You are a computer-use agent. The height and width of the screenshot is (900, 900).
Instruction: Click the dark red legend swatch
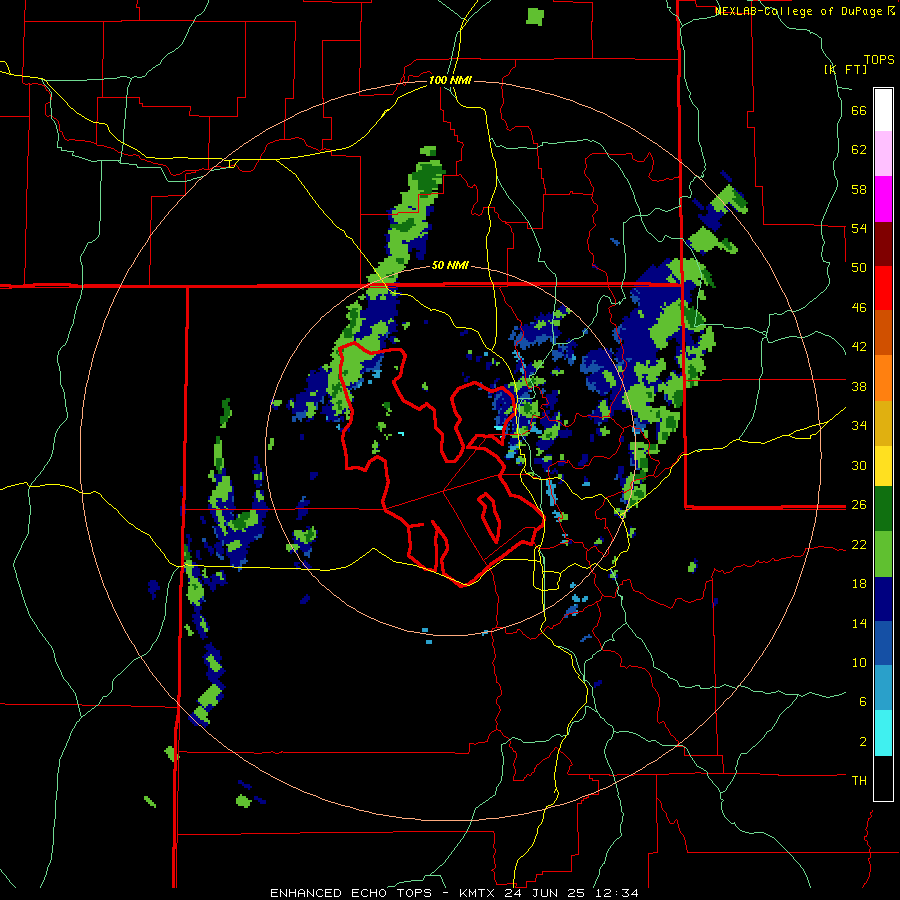(883, 244)
